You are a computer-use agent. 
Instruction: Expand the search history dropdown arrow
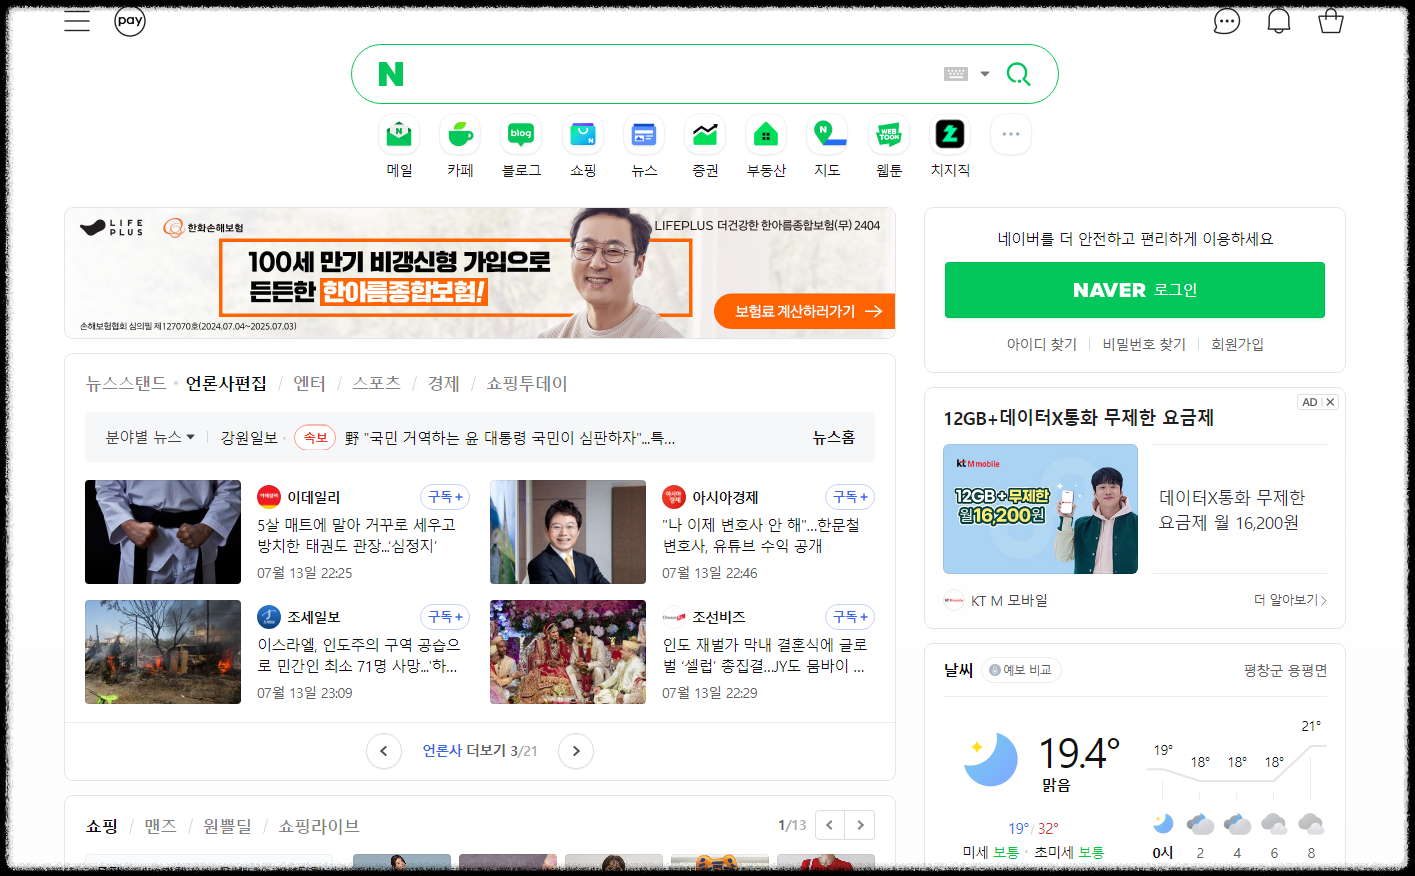[985, 74]
